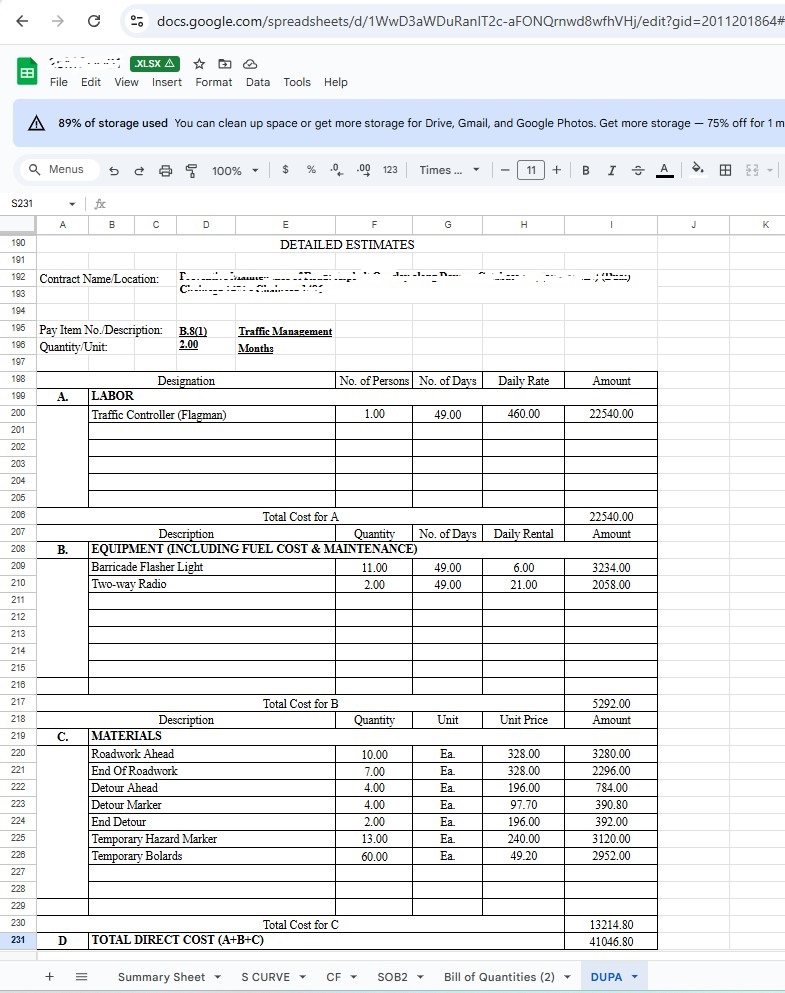785x993 pixels.
Task: Toggle strikethrough formatting
Action: (638, 170)
